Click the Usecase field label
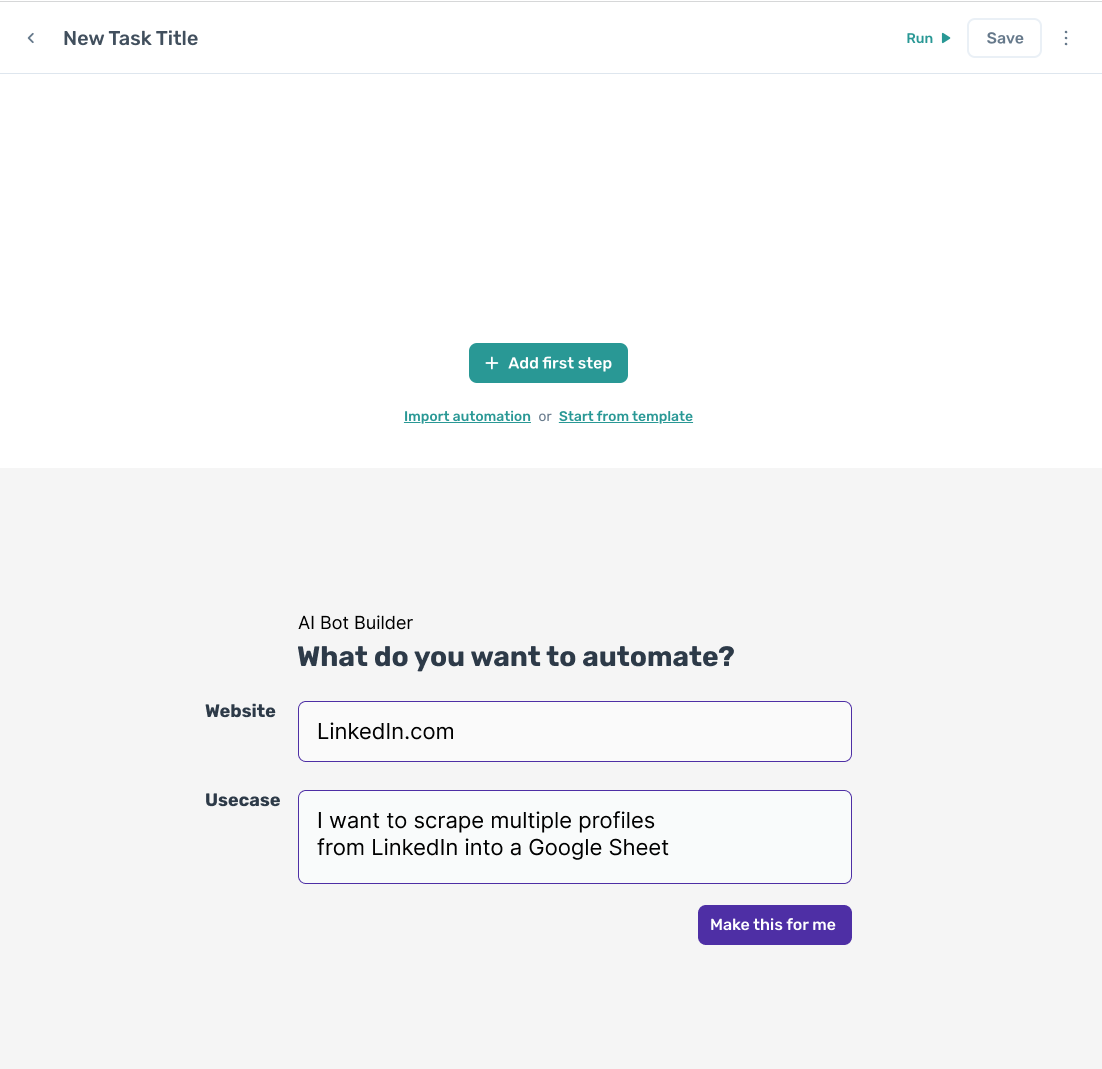Screen dimensions: 1102x1069 [242, 800]
